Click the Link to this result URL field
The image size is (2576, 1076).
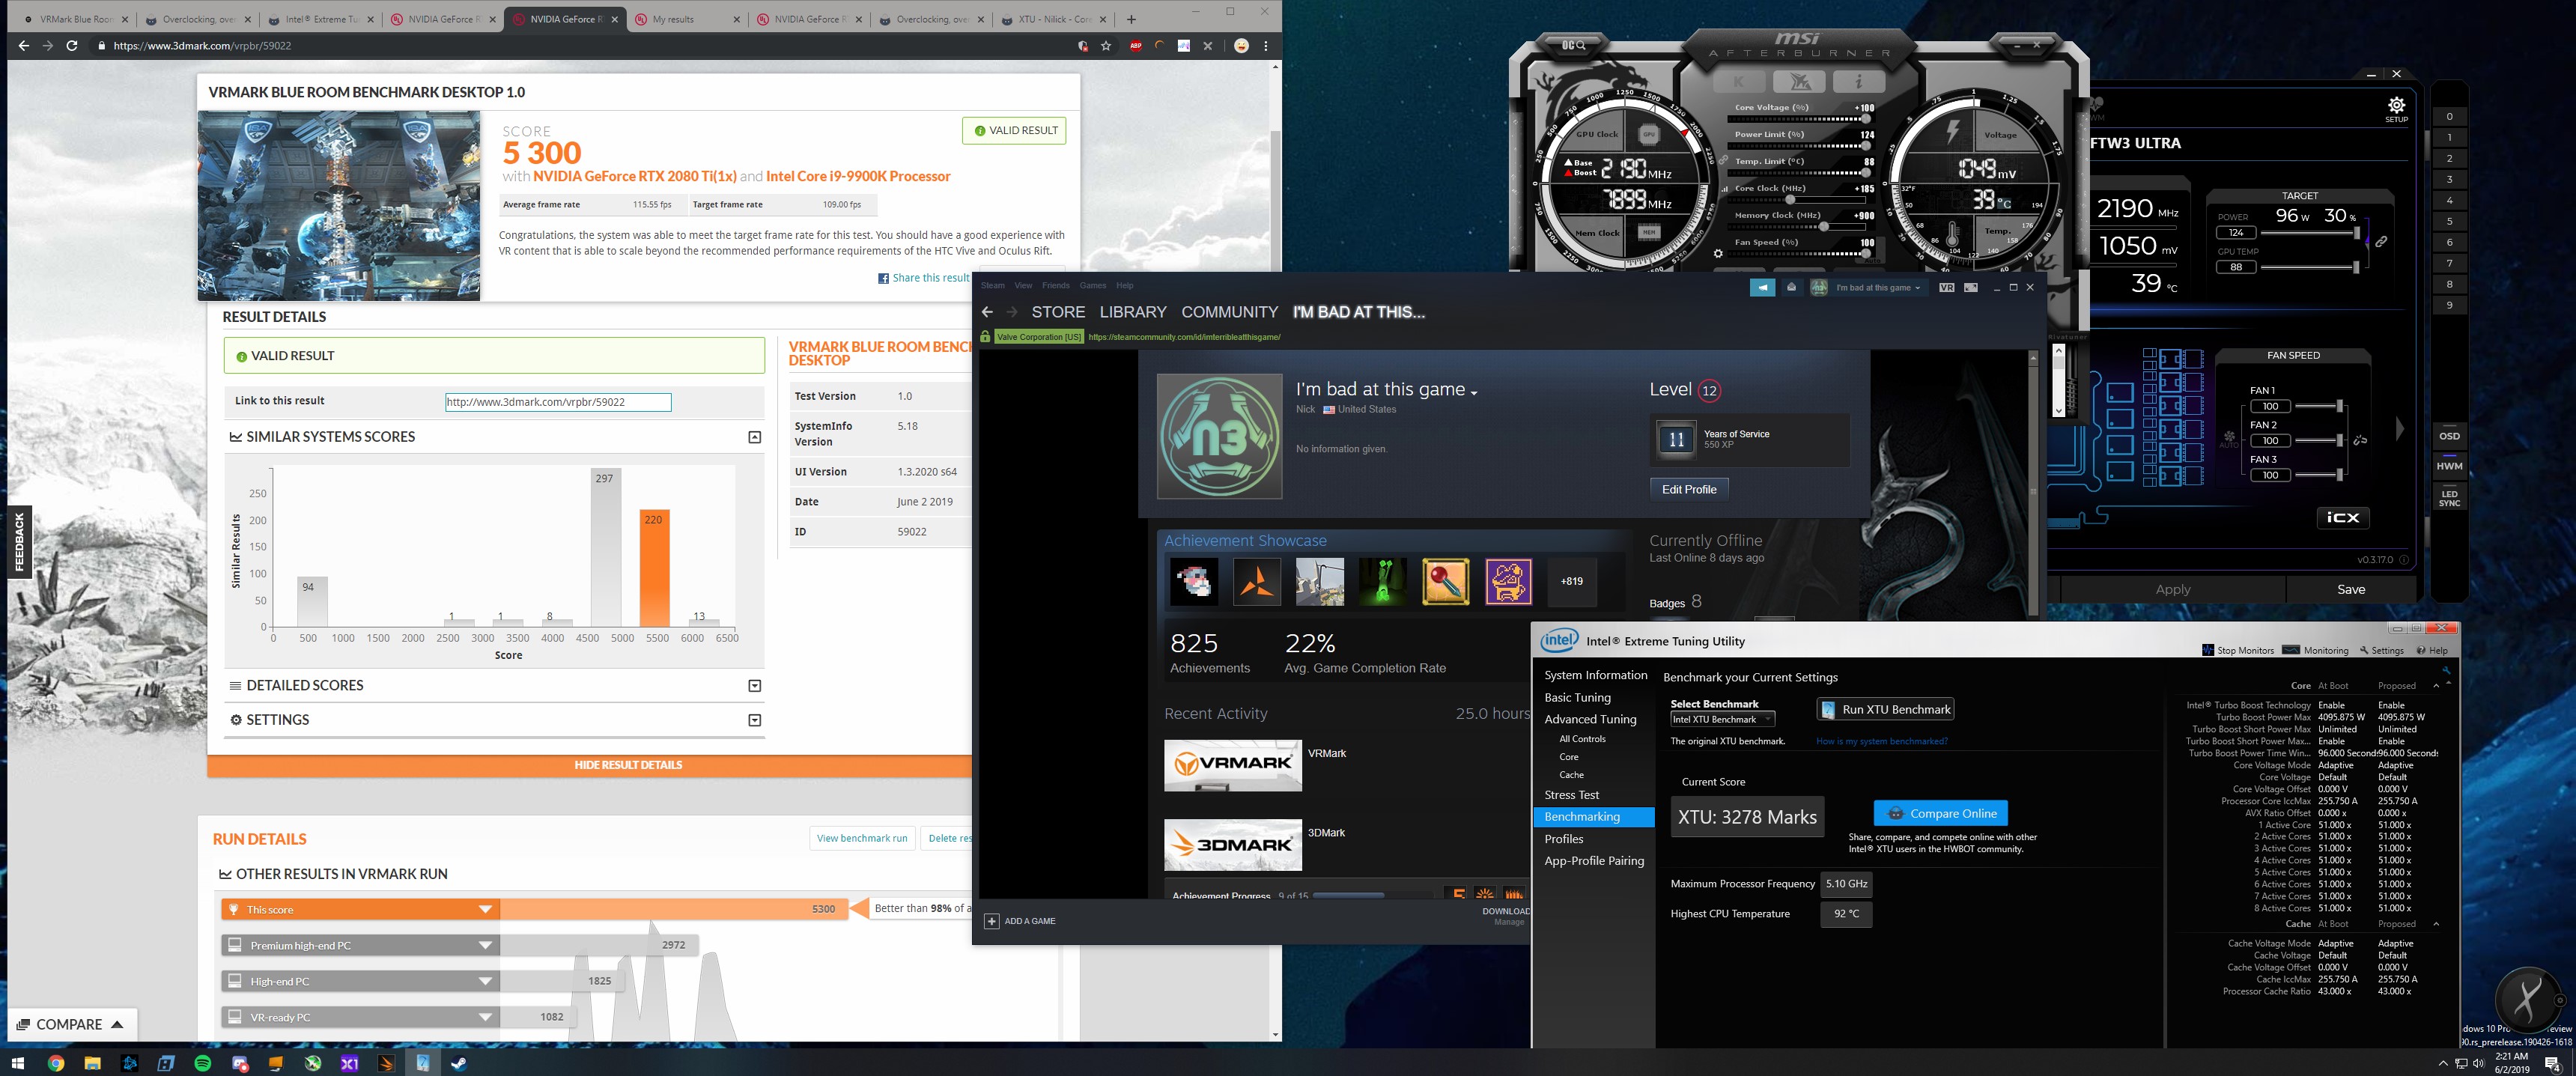pos(558,402)
